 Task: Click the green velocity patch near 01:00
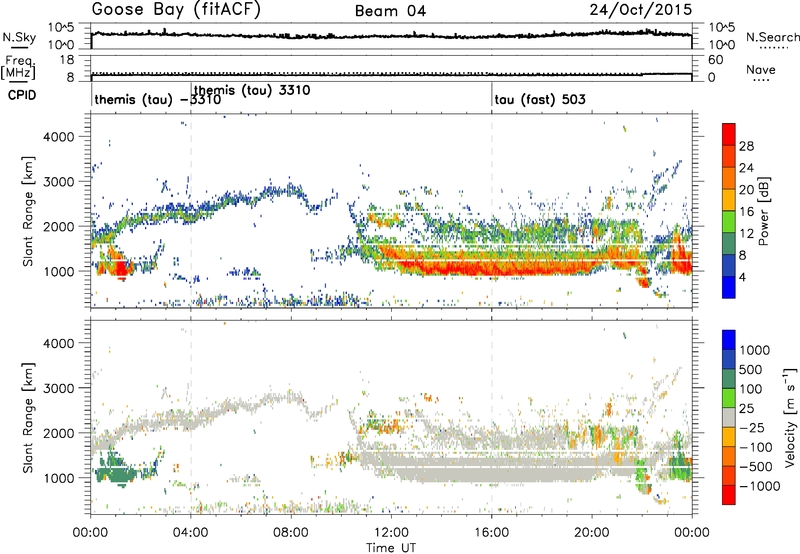point(115,471)
